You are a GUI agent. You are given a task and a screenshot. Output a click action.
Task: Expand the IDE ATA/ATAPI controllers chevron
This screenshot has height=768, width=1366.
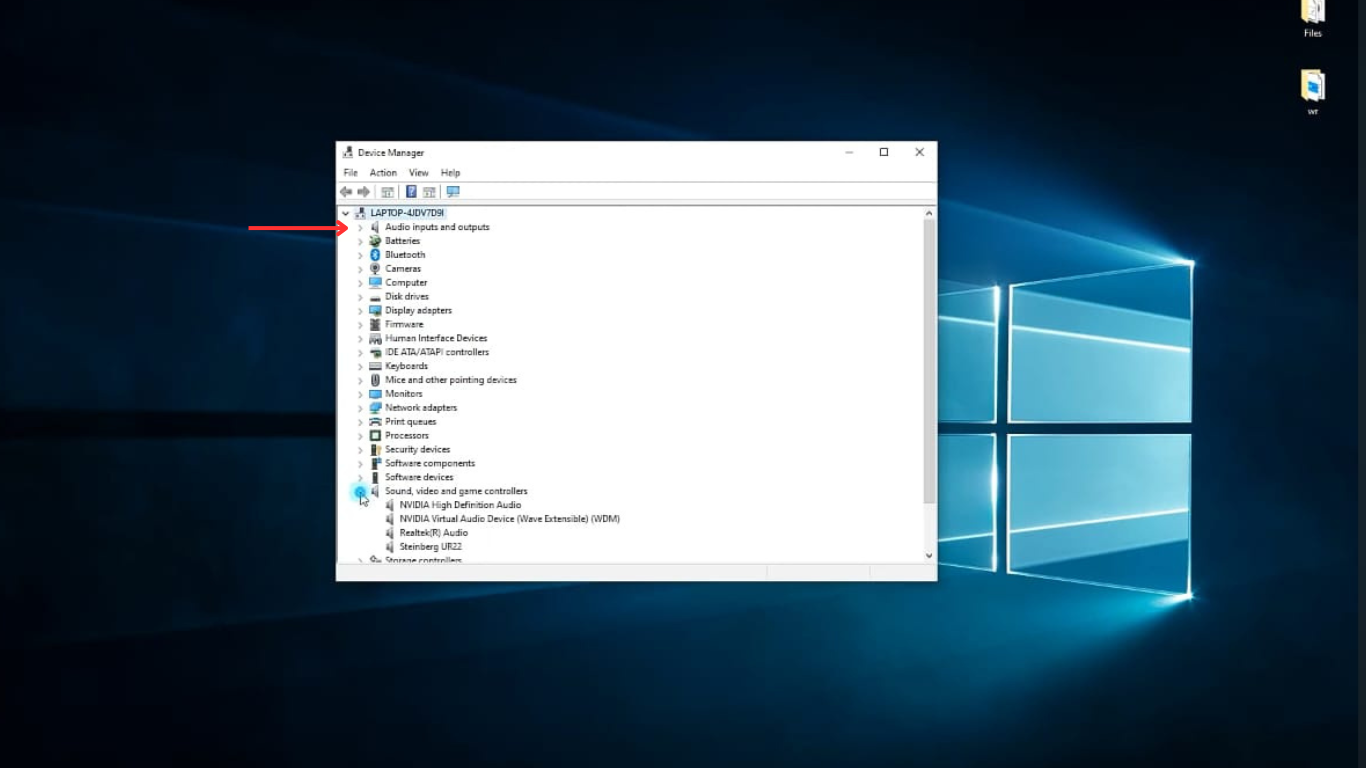(x=360, y=353)
